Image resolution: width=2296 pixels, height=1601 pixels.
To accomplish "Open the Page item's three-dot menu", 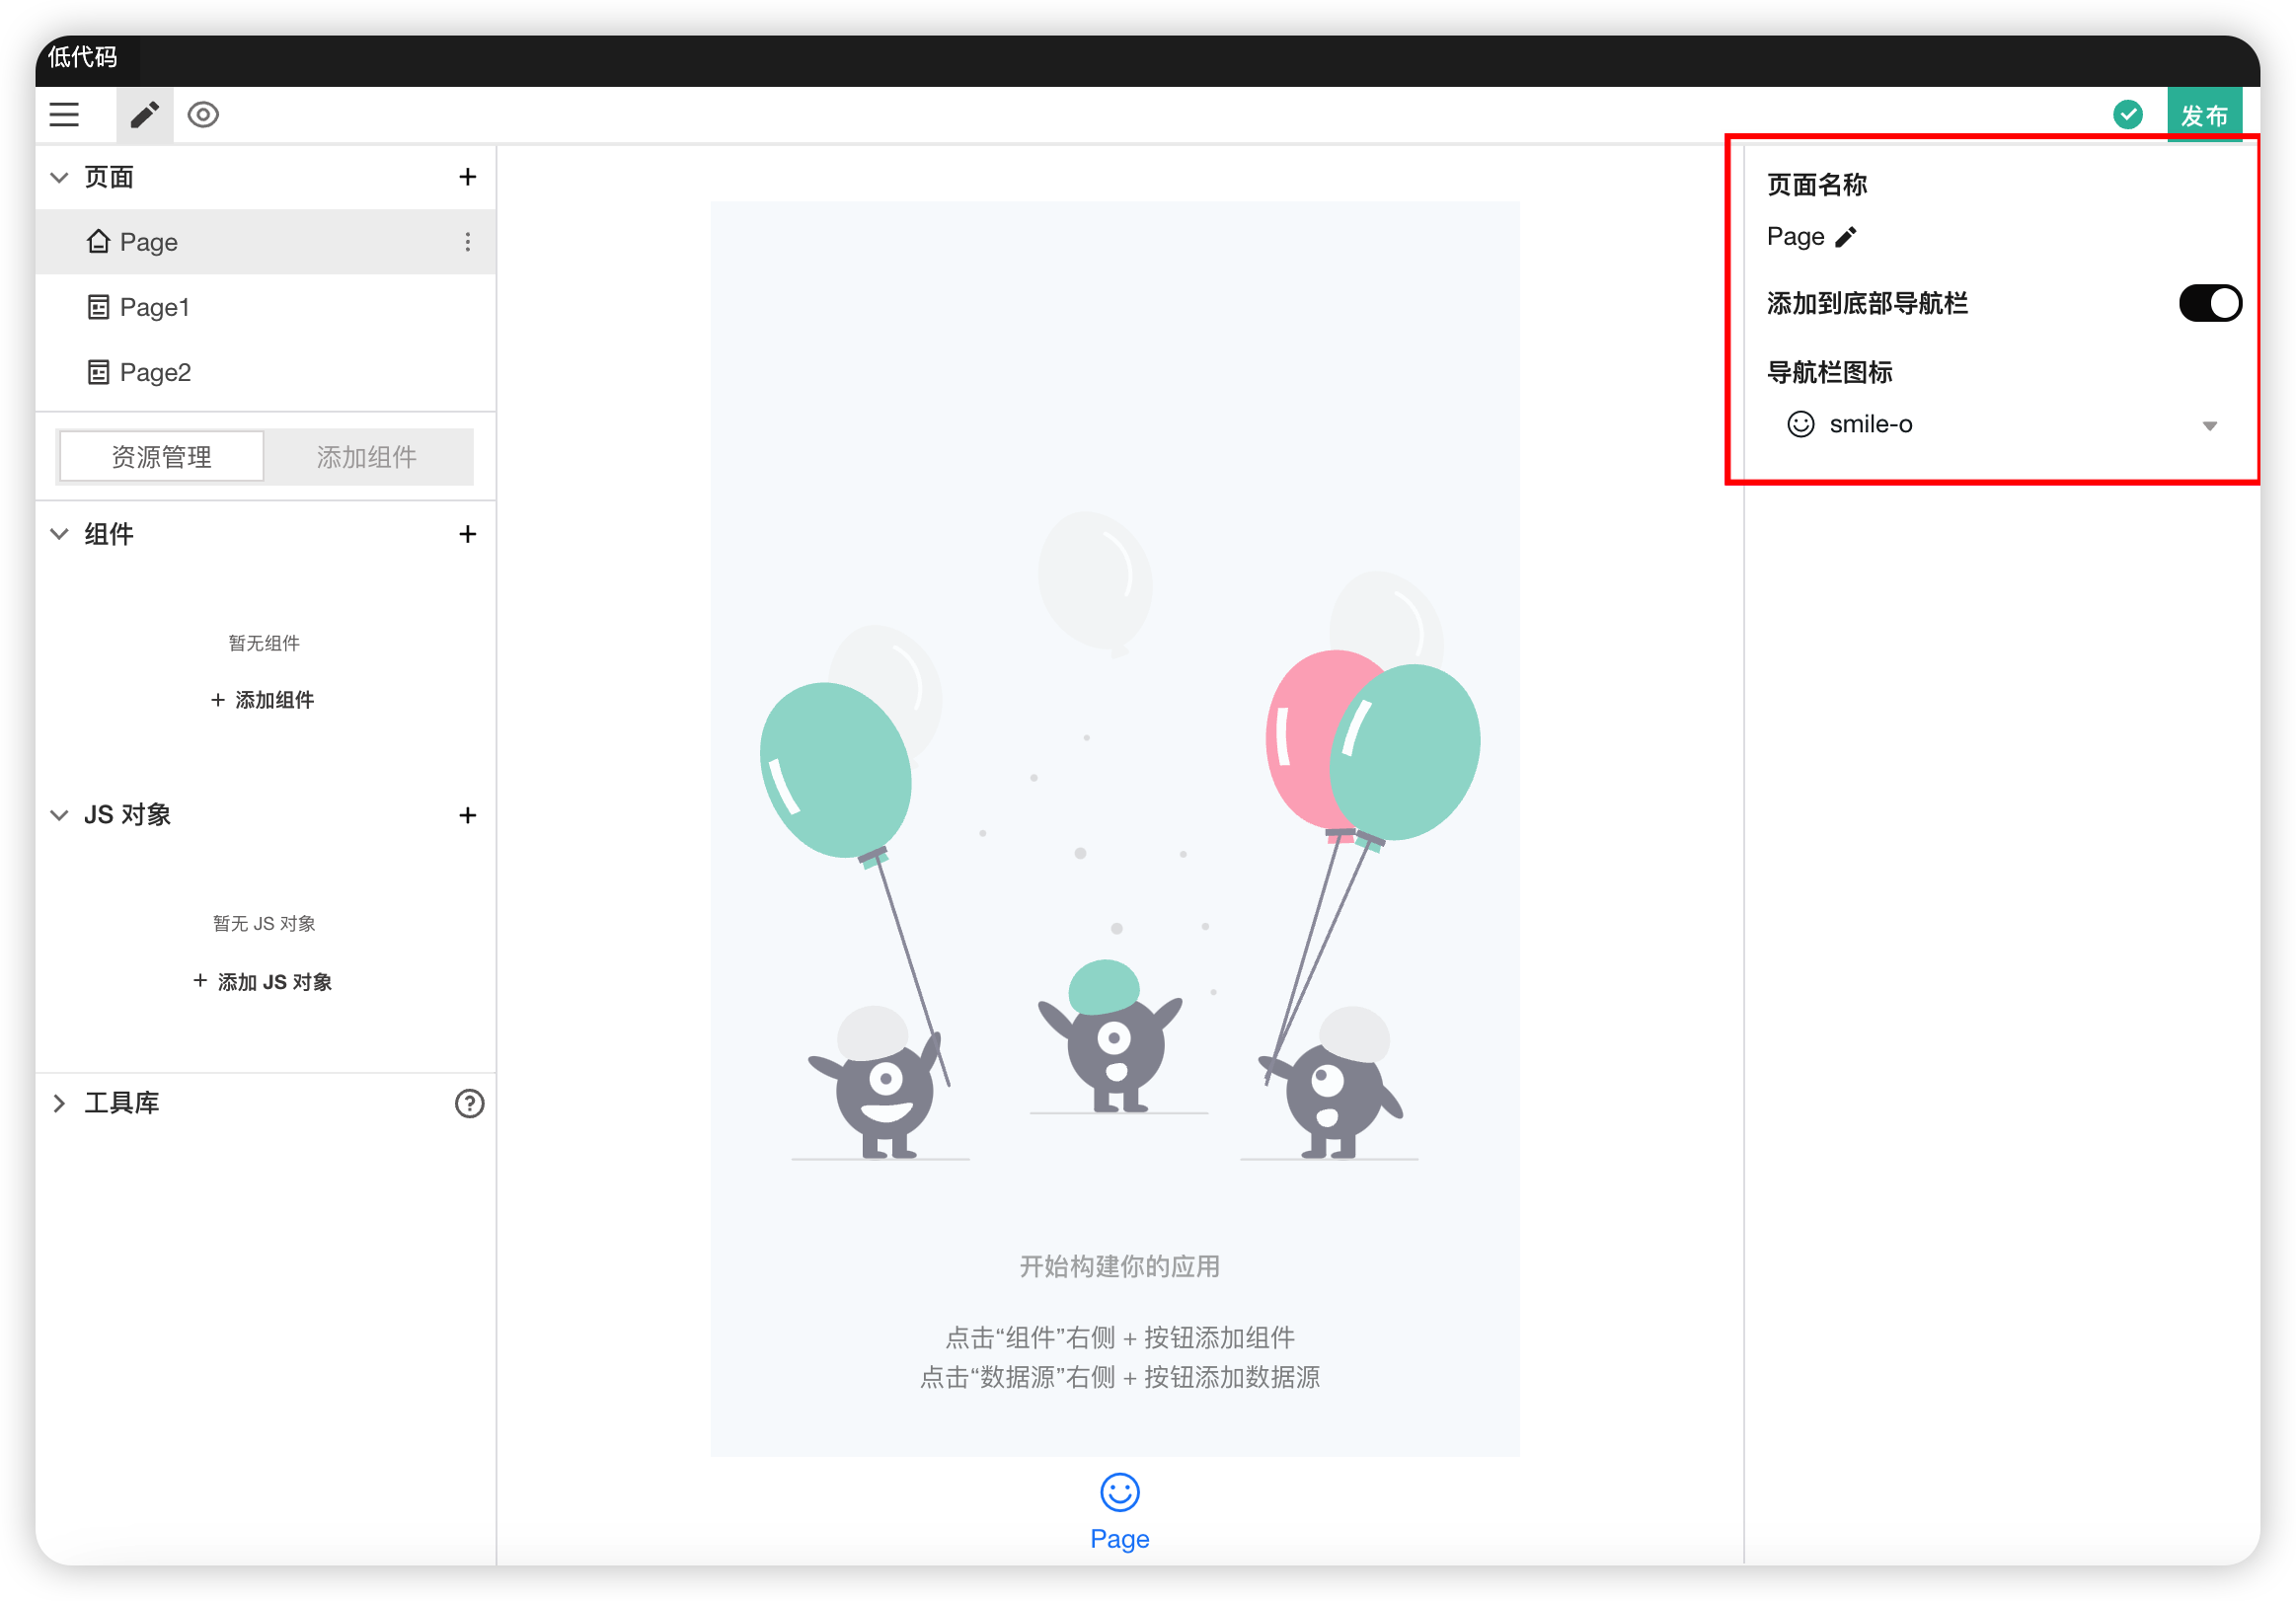I will tap(467, 242).
